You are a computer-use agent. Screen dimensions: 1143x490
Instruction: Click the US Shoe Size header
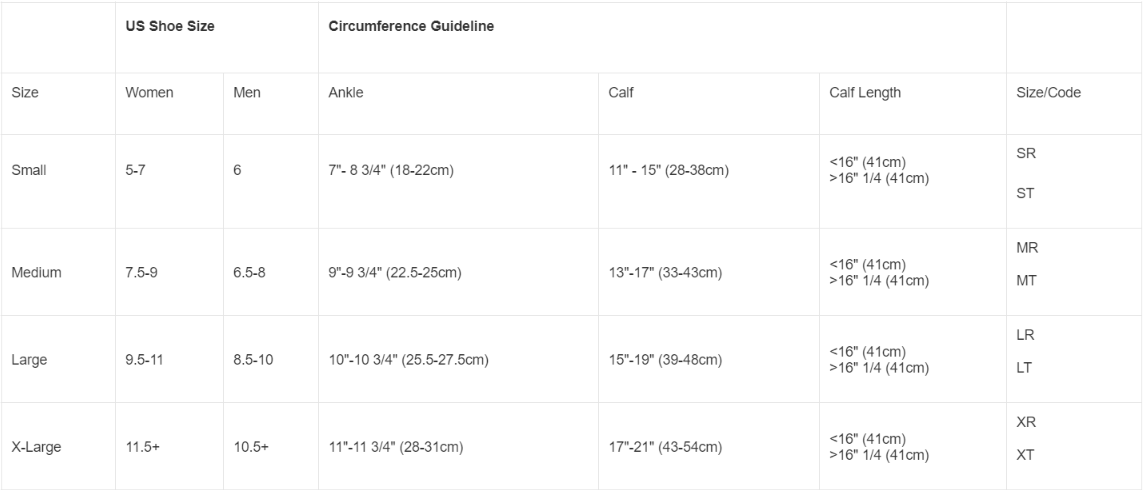[x=170, y=26]
